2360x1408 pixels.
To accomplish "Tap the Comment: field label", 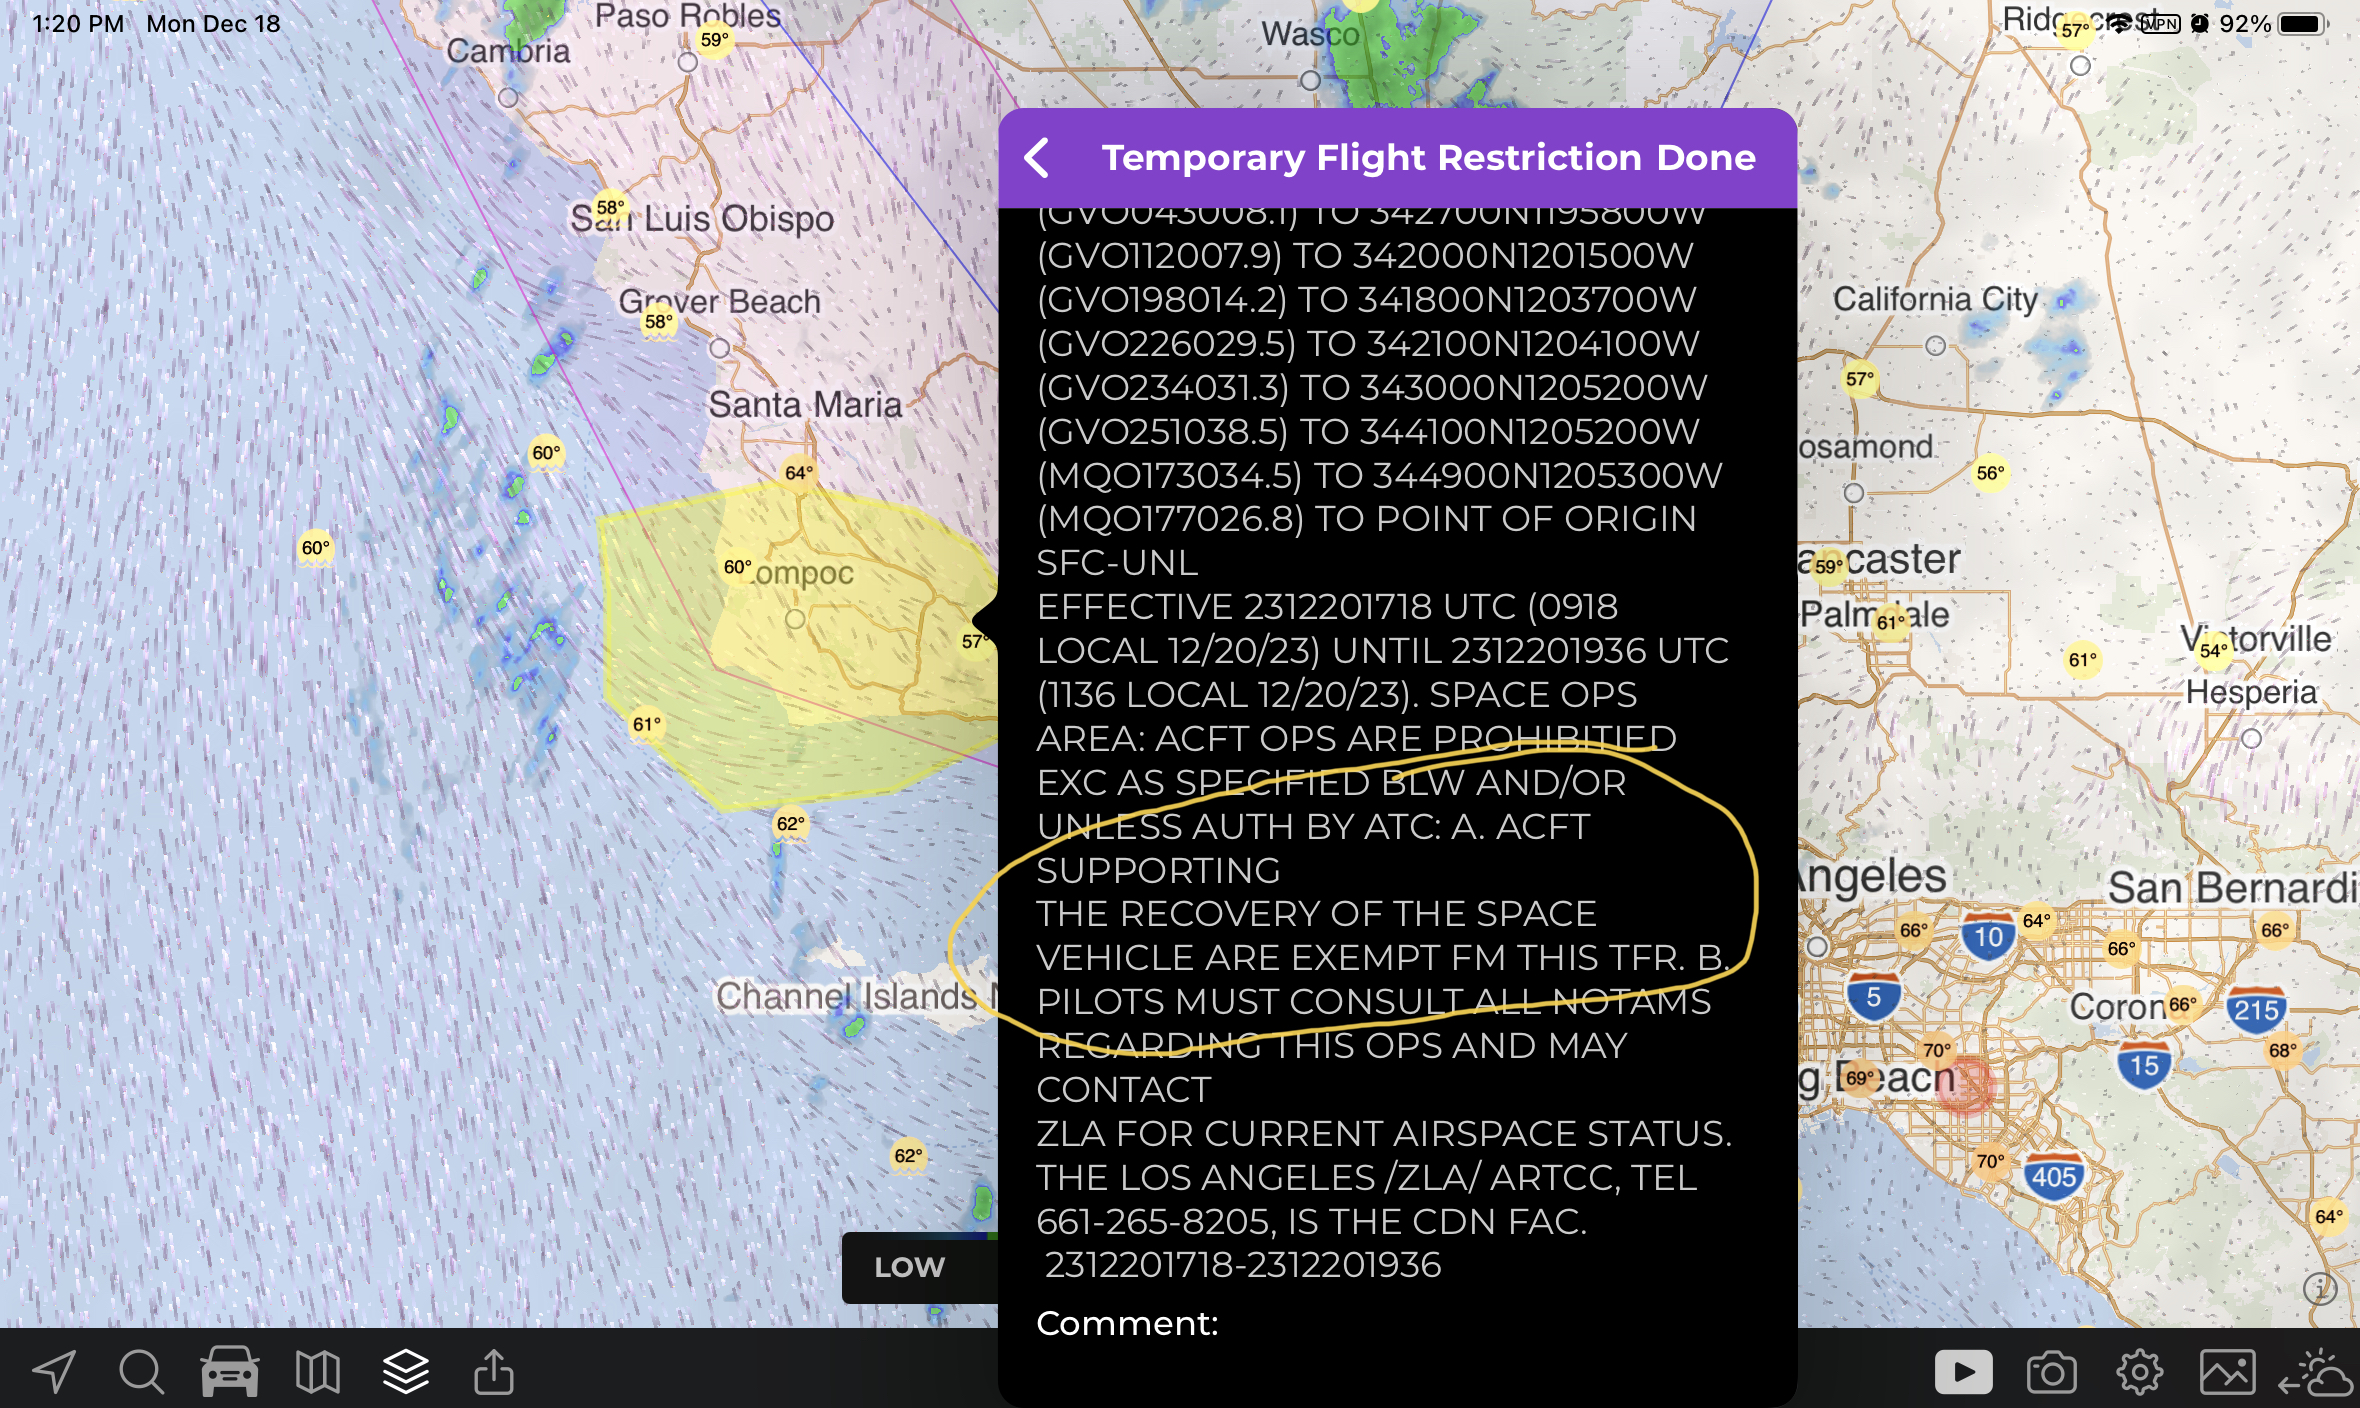I will coord(1127,1323).
